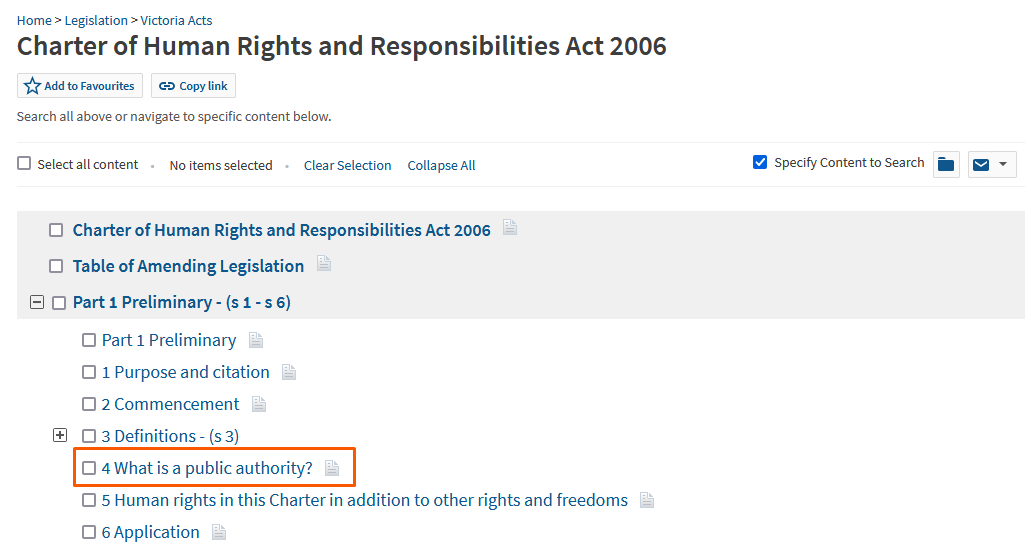Click the folder icon next to Specify Content
Screen dimensions: 1031x552
946,165
